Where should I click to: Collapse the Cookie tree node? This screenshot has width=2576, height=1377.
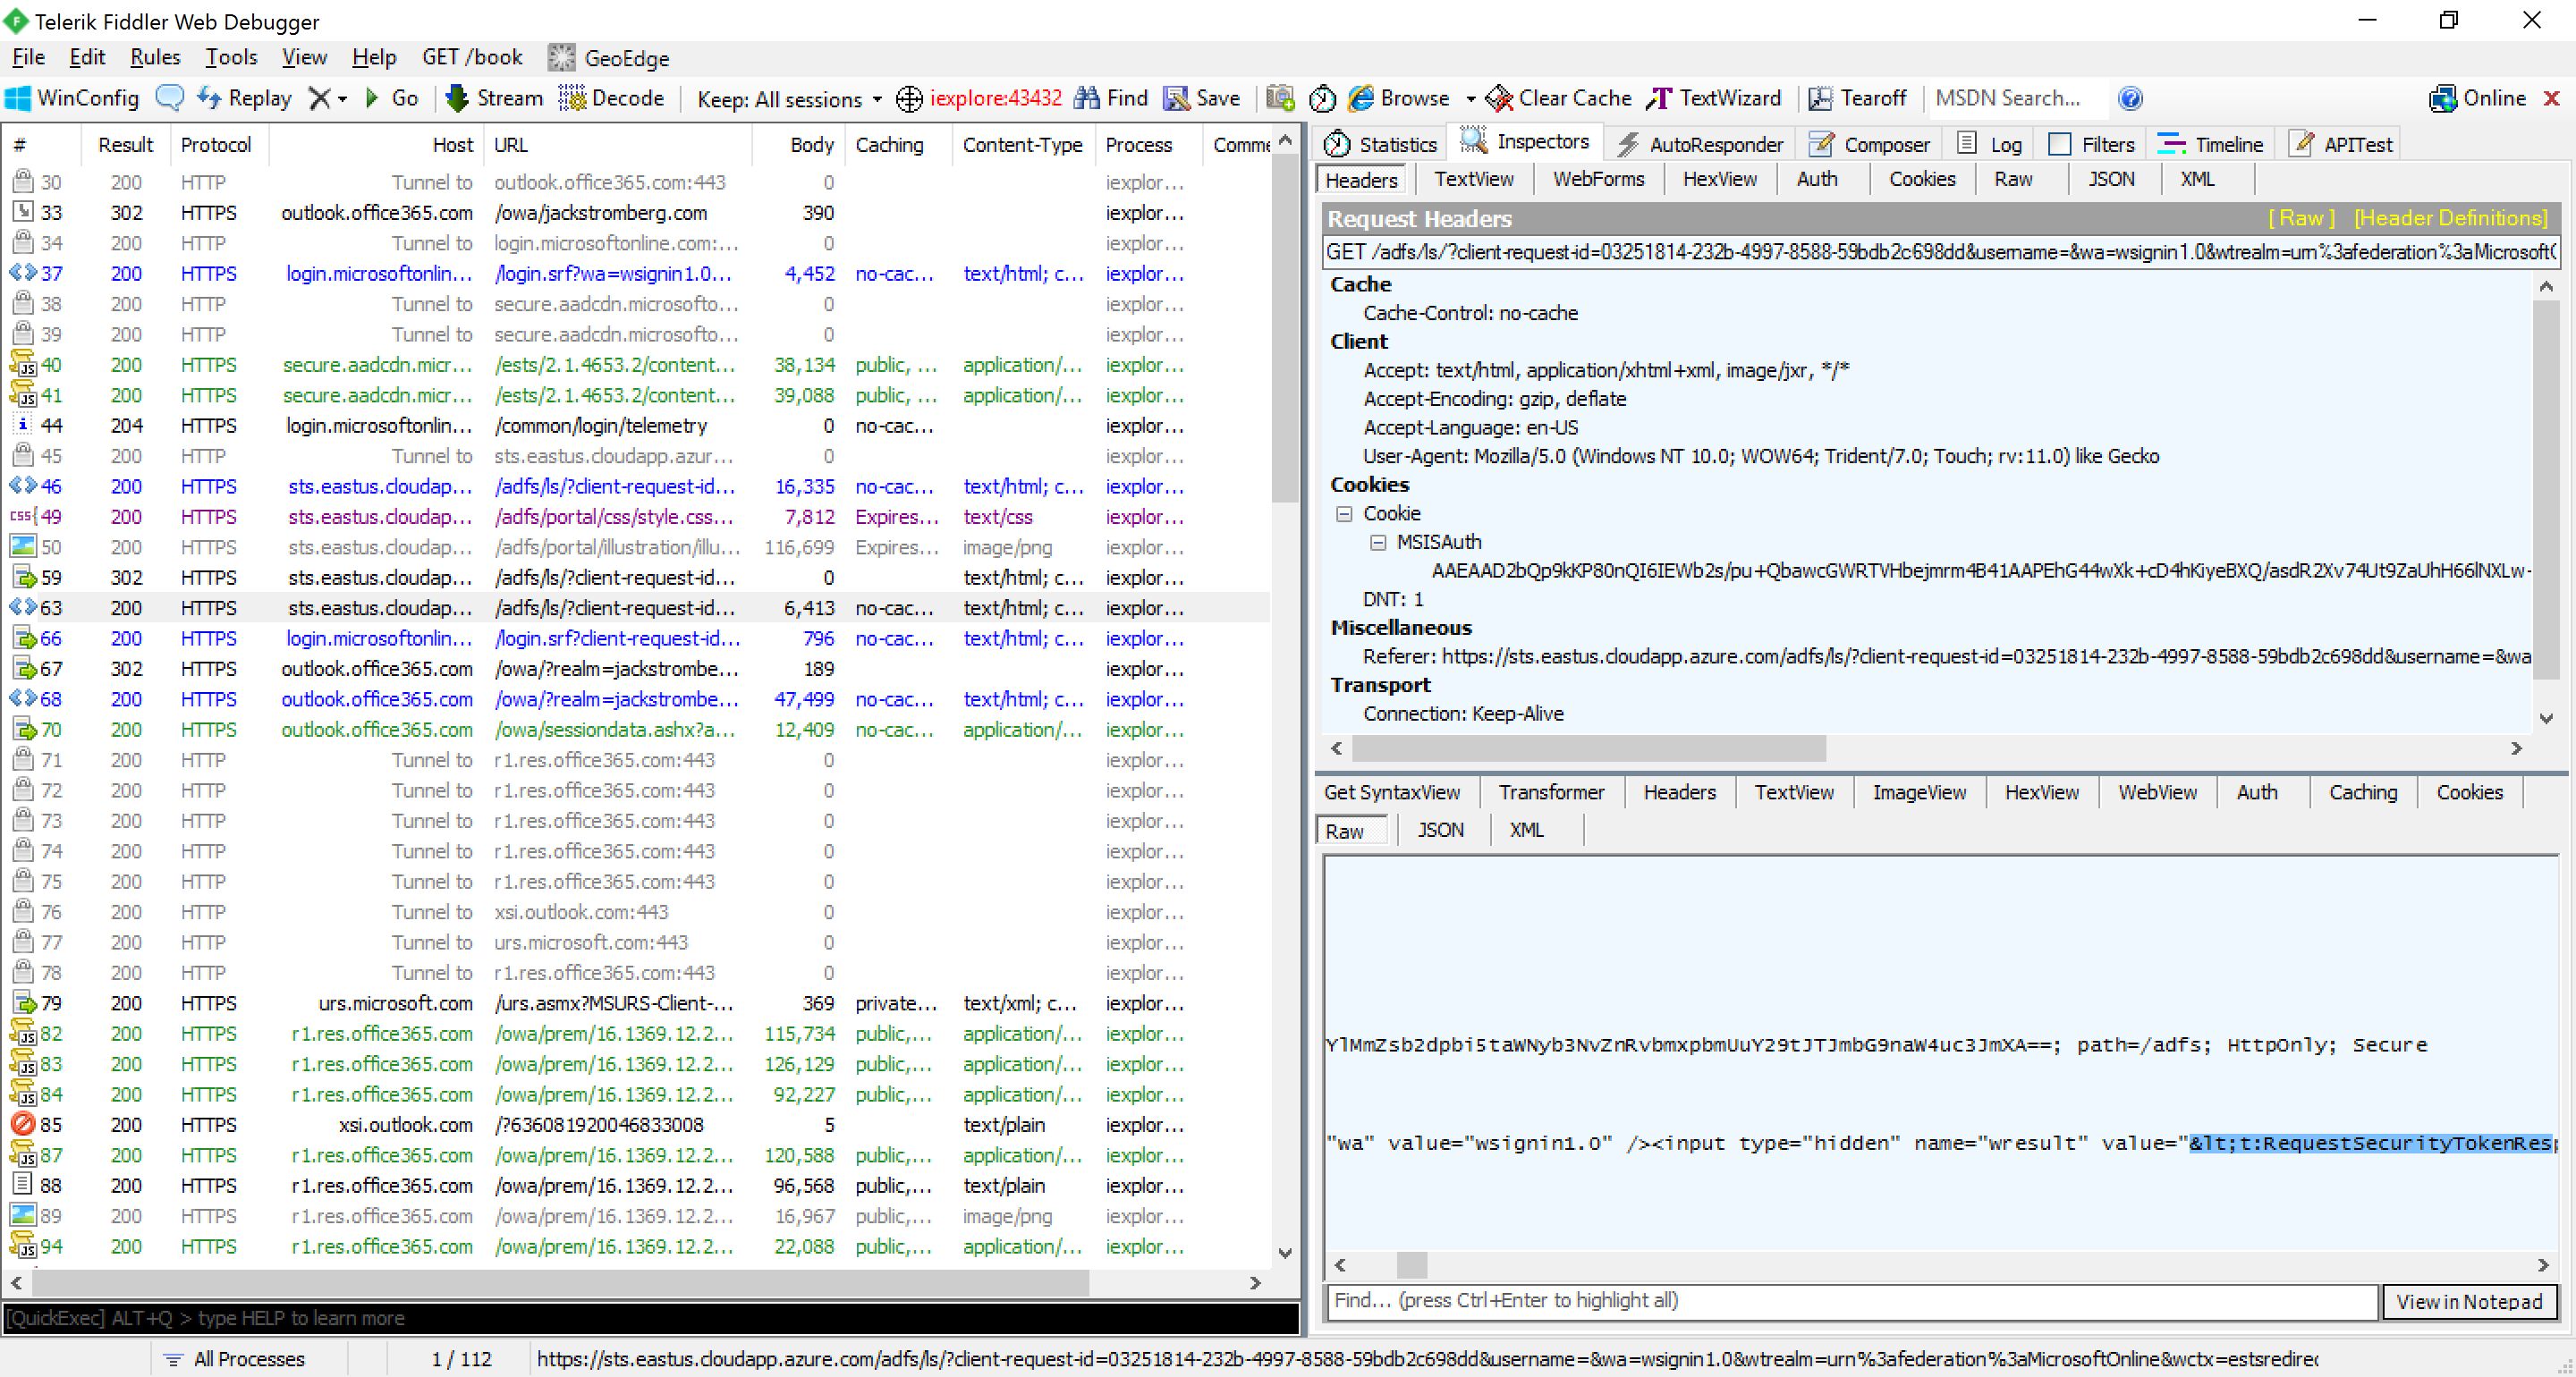pos(1344,513)
